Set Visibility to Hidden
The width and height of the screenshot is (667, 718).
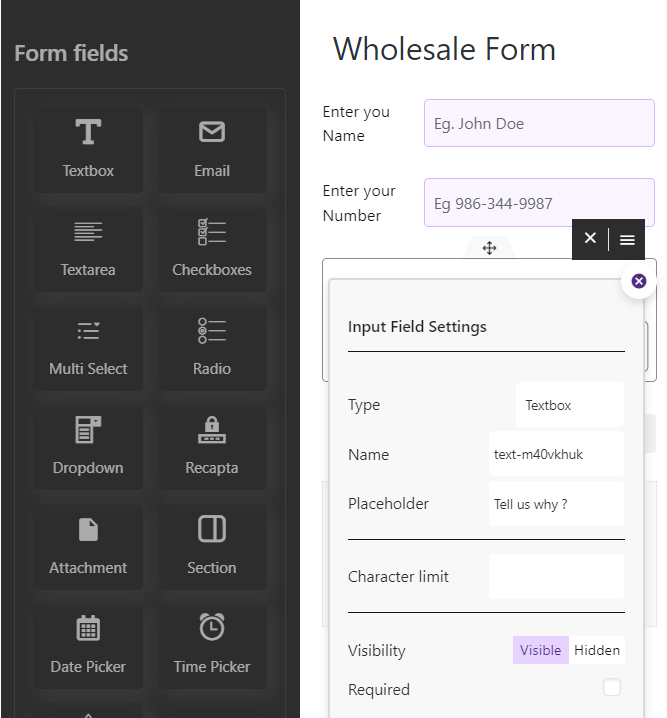[x=597, y=650]
